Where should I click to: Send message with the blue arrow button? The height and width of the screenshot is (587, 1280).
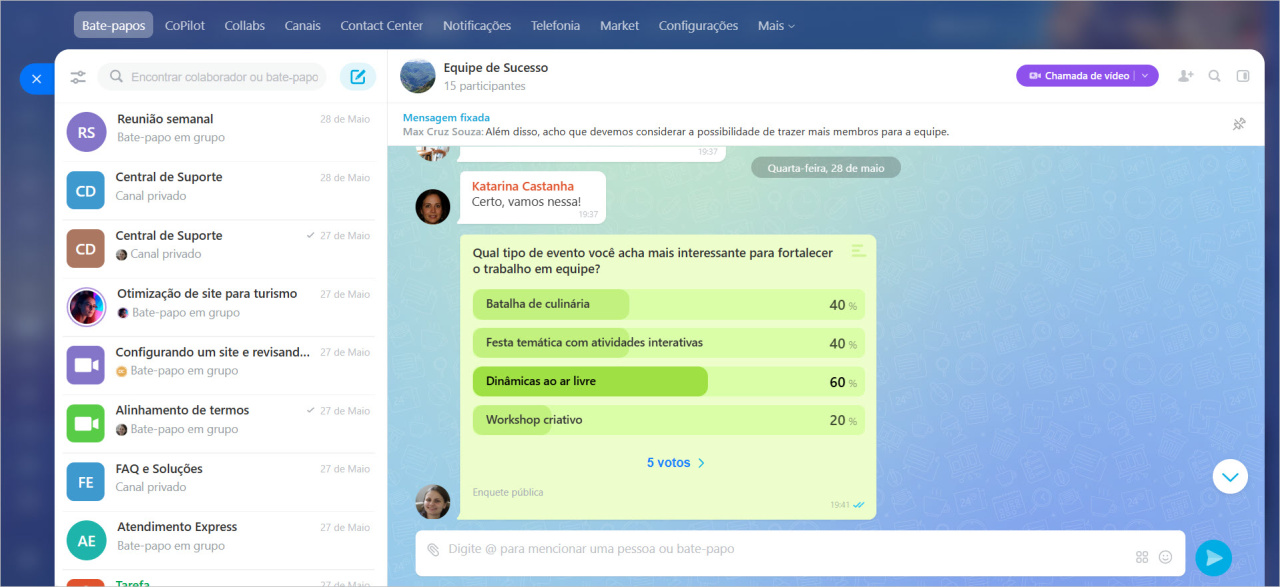tap(1213, 557)
